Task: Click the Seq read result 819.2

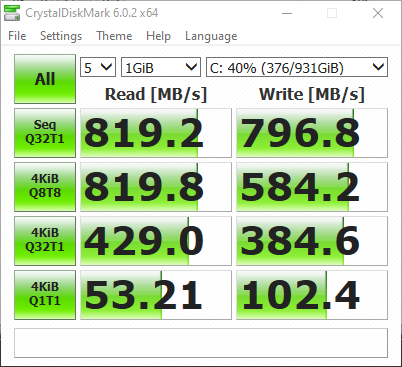Action: [x=156, y=133]
